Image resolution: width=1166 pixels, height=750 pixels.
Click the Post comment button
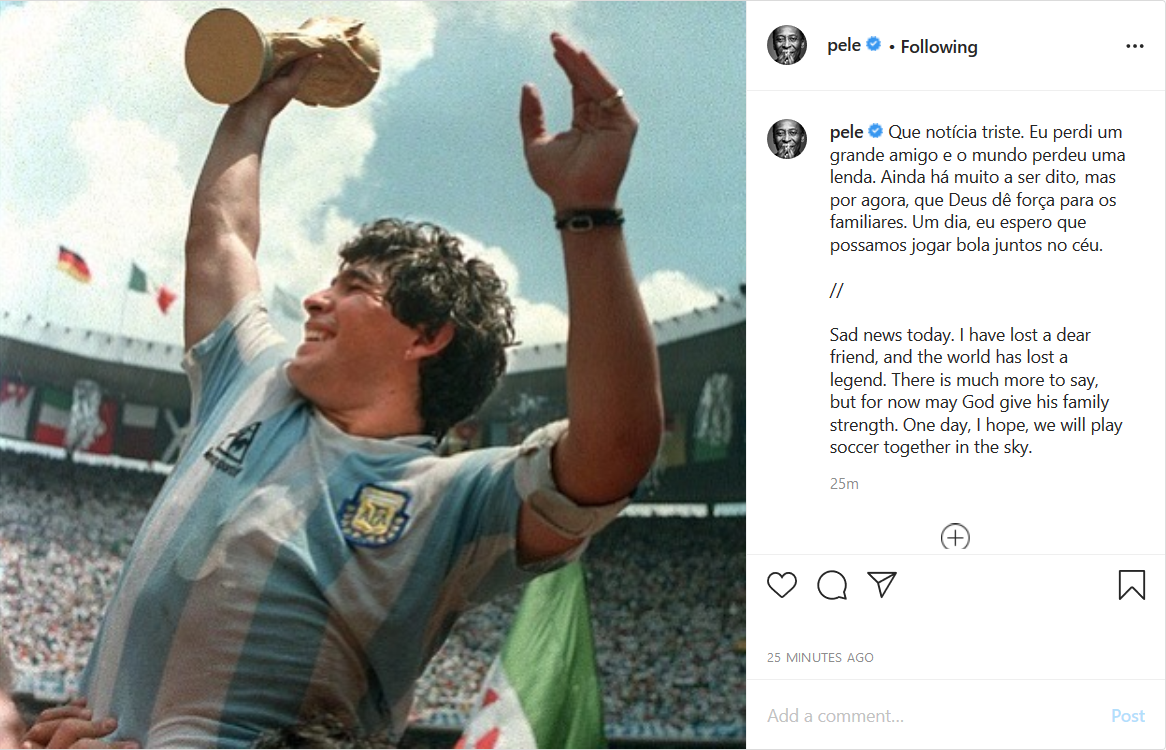pos(1128,716)
